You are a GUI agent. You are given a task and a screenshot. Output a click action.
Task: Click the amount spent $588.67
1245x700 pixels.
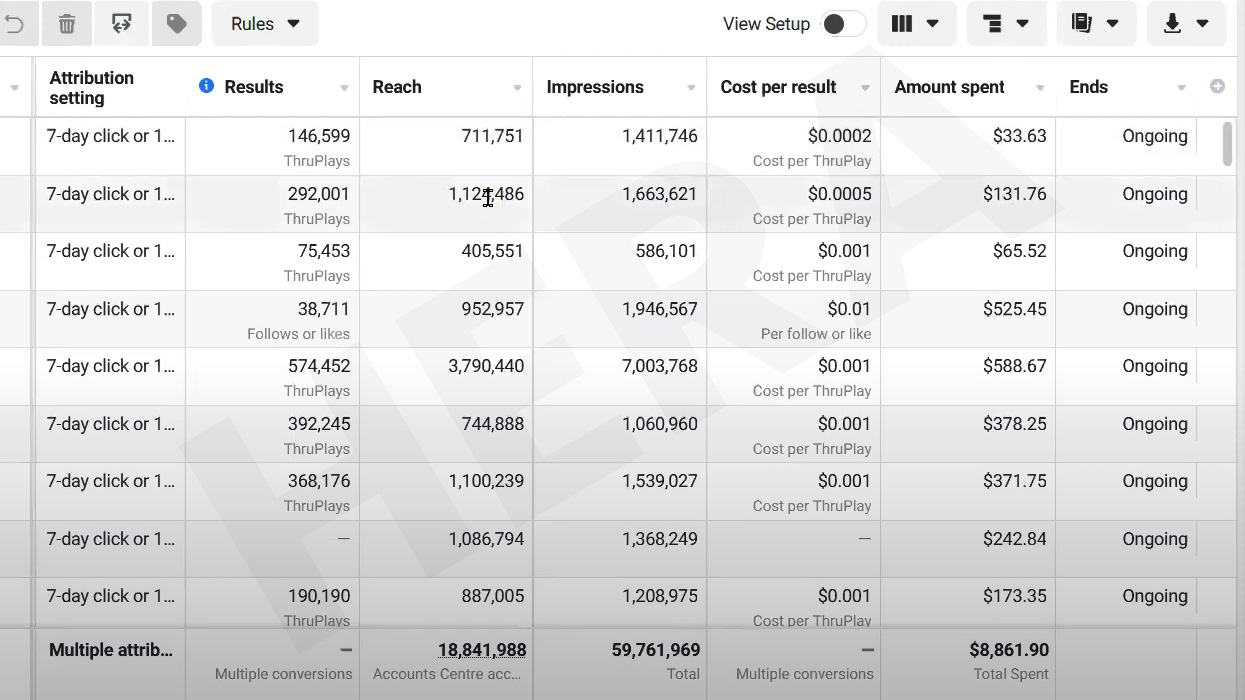pyautogui.click(x=1014, y=366)
